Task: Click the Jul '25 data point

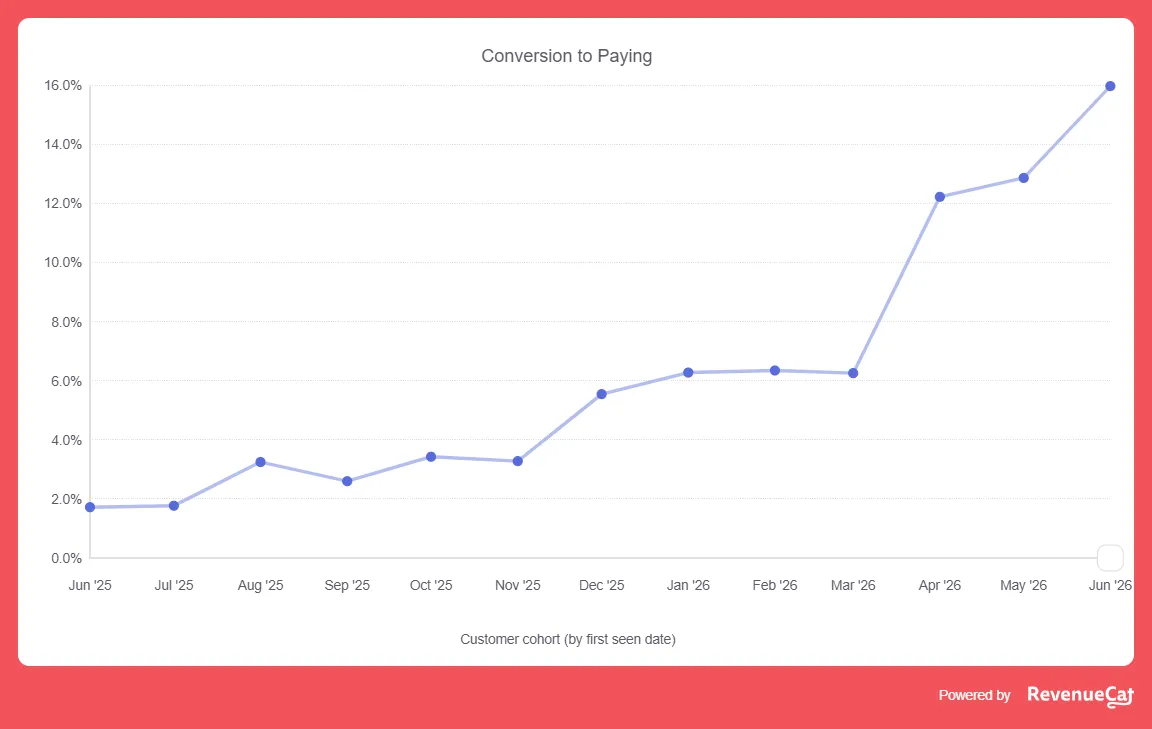Action: (174, 506)
